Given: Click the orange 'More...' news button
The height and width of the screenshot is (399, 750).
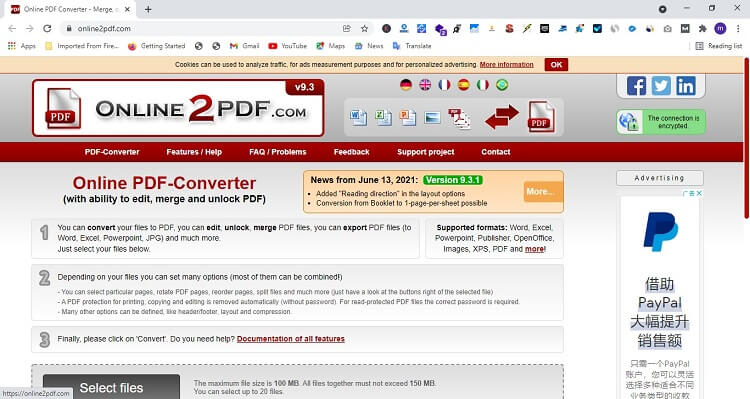Looking at the screenshot, I should click(542, 191).
